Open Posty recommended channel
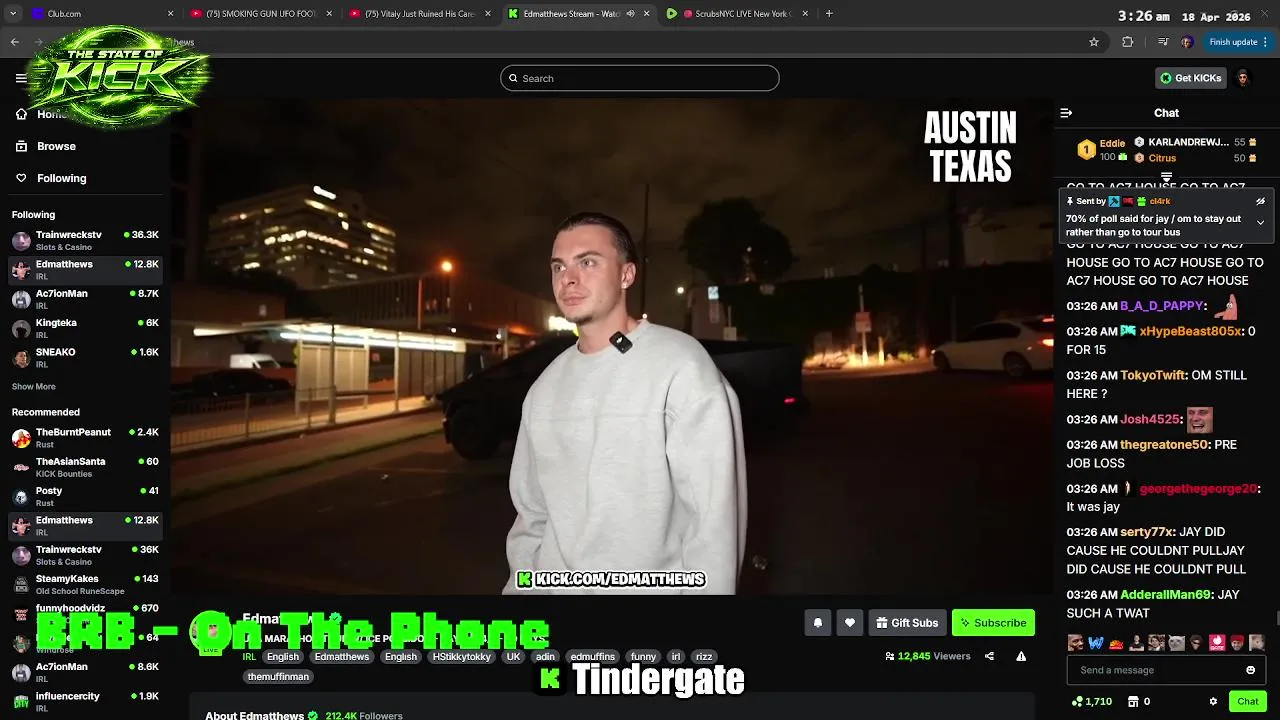1280x720 pixels. coord(85,496)
